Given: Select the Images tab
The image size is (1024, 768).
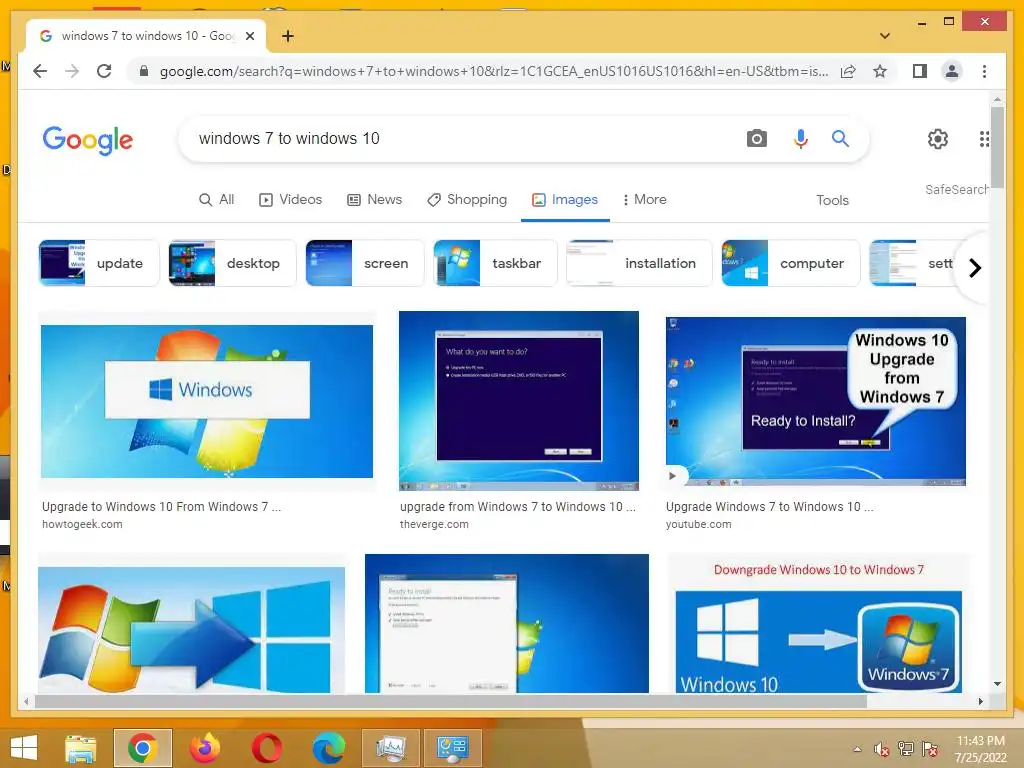Looking at the screenshot, I should pos(565,199).
